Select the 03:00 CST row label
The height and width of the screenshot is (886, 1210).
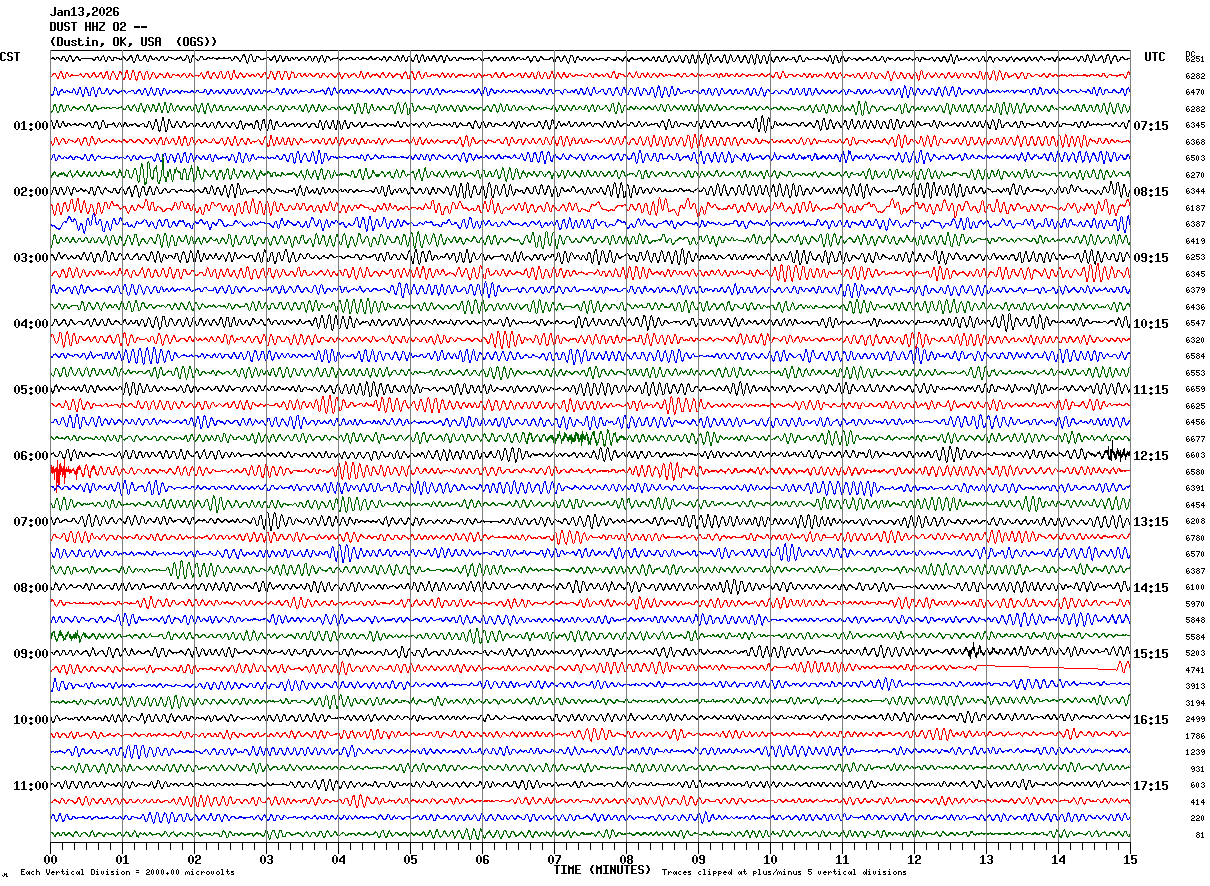[x=31, y=258]
